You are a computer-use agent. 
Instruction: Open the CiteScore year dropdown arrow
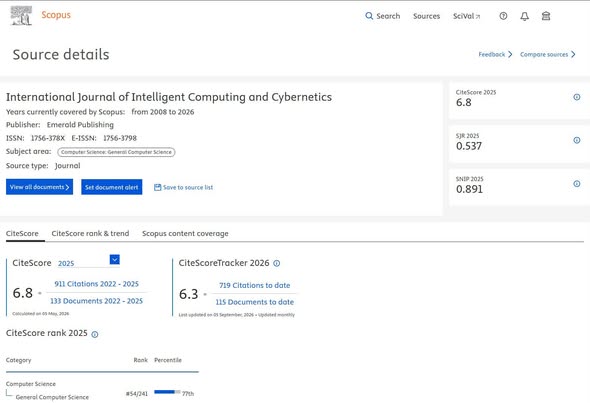click(x=115, y=259)
